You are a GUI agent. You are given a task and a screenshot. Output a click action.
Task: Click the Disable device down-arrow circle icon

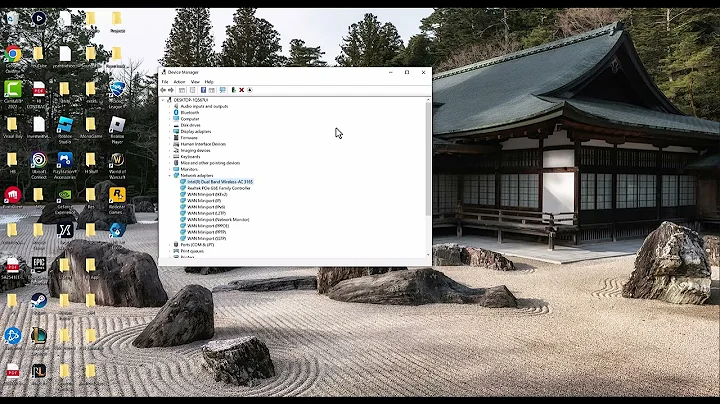pos(250,90)
